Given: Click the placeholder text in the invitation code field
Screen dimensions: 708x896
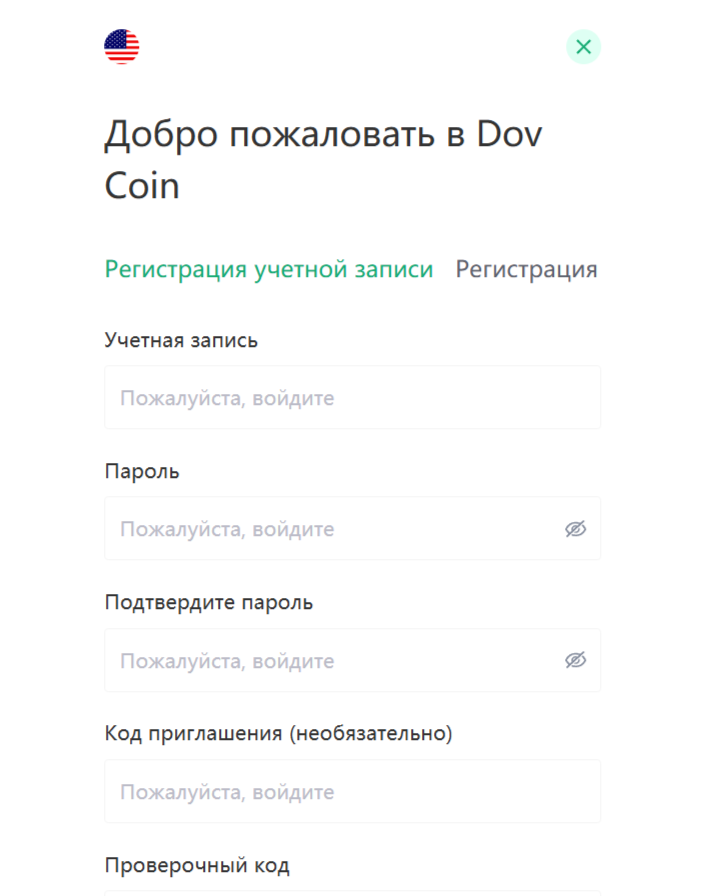Looking at the screenshot, I should click(227, 792).
